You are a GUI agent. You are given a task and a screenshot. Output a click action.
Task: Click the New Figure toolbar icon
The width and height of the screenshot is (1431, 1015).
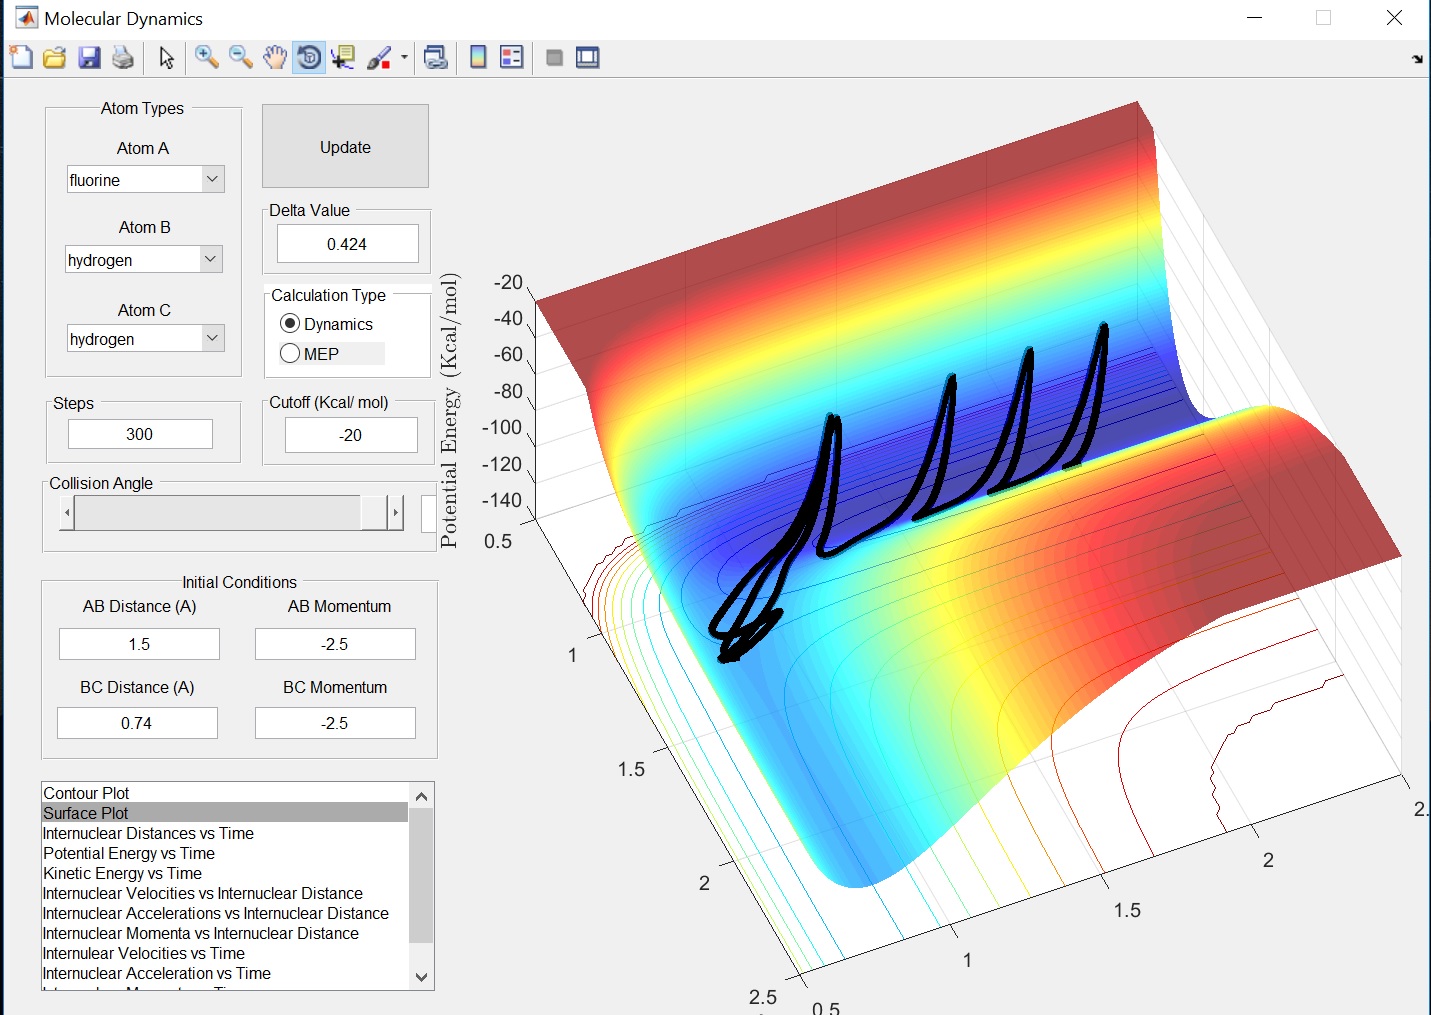click(21, 58)
